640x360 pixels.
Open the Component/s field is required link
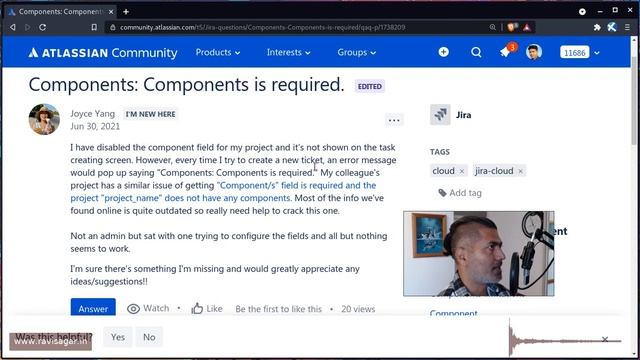(x=223, y=192)
